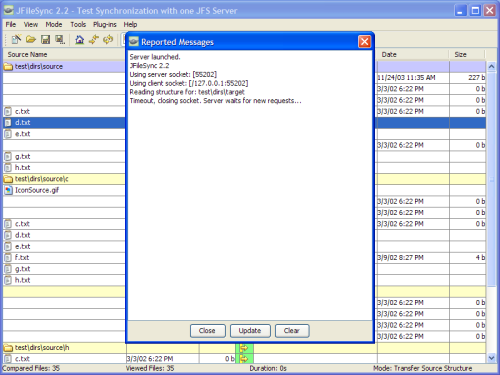Save the profile with the floppy disk icon

point(45,40)
